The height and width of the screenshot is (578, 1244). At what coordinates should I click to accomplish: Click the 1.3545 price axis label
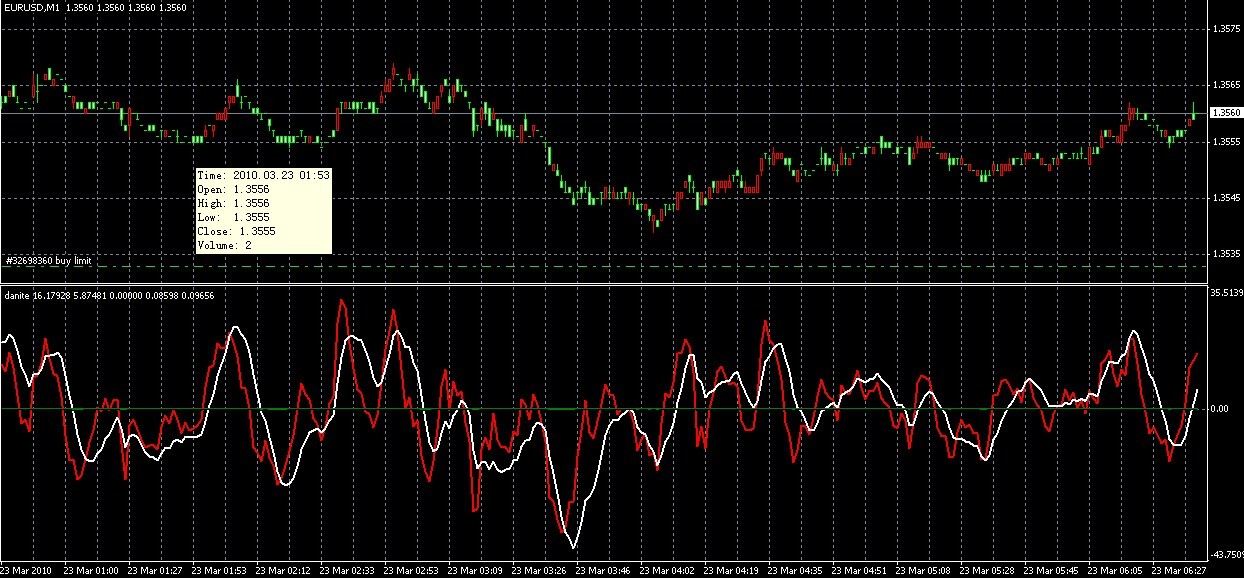click(1226, 198)
